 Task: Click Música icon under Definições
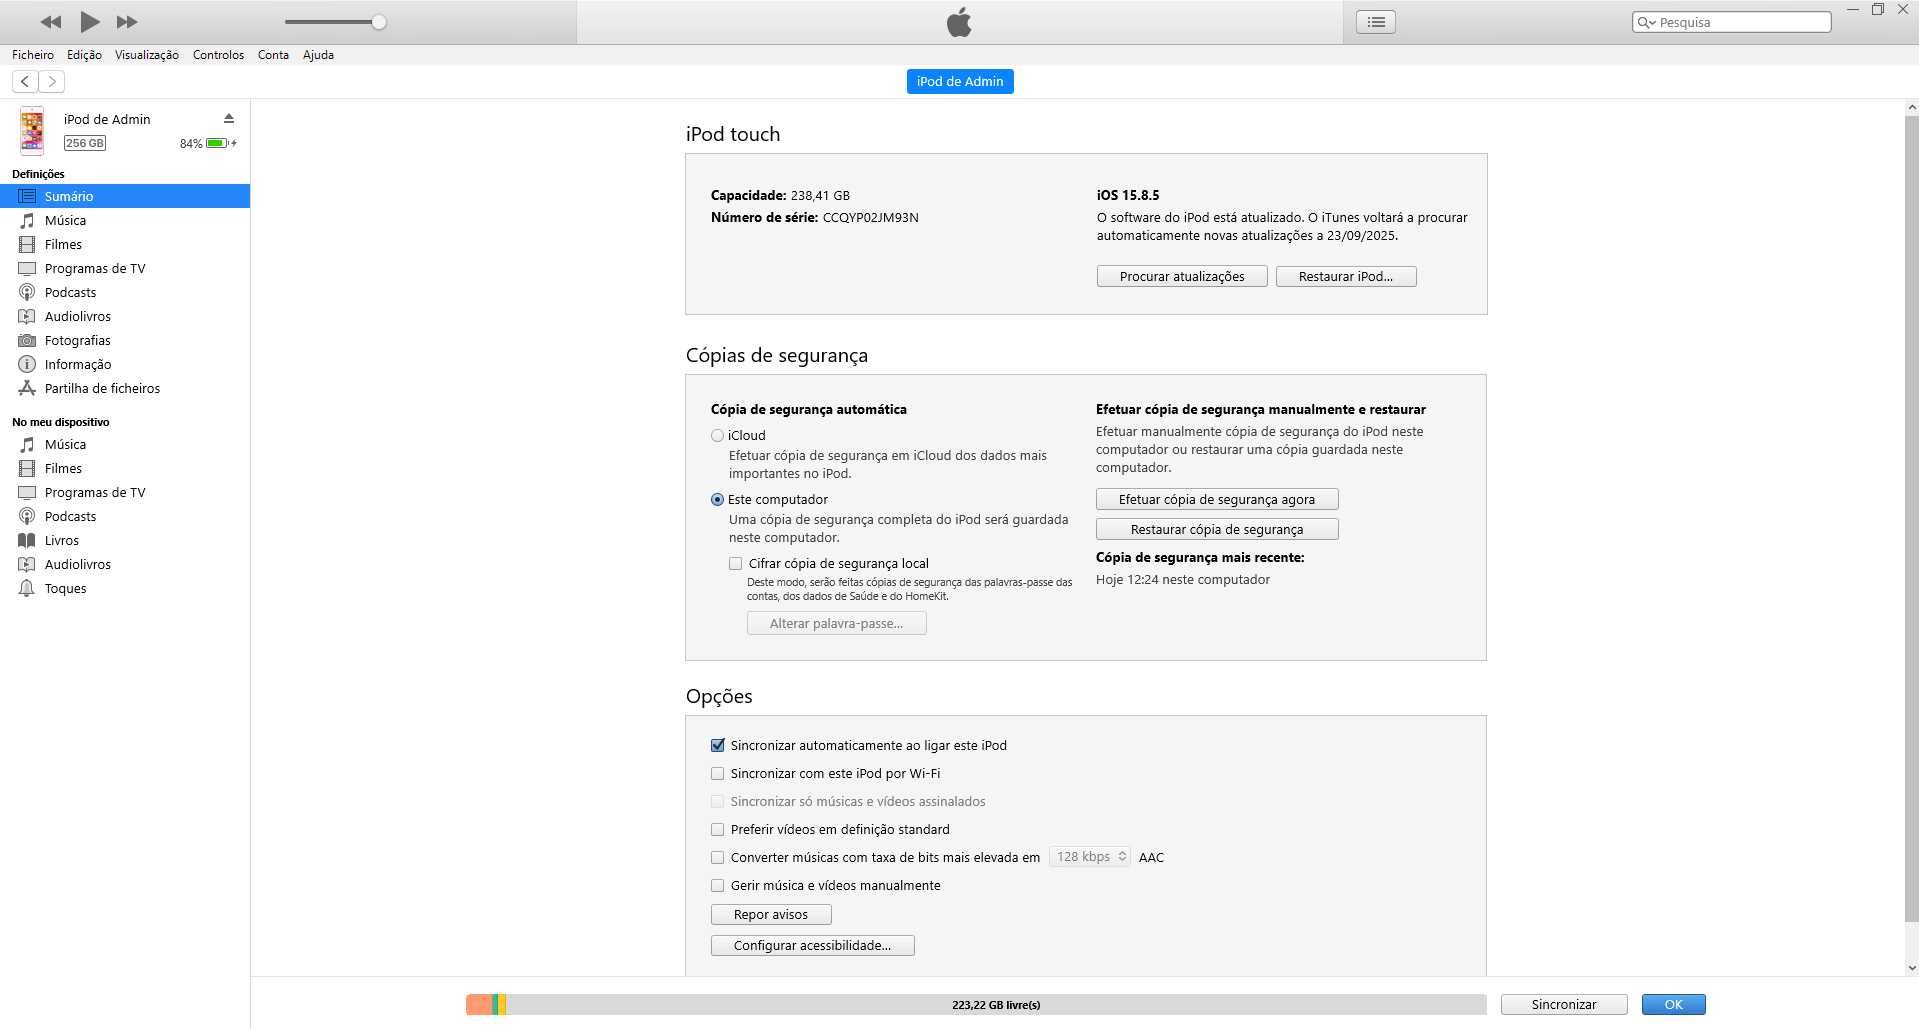click(27, 220)
